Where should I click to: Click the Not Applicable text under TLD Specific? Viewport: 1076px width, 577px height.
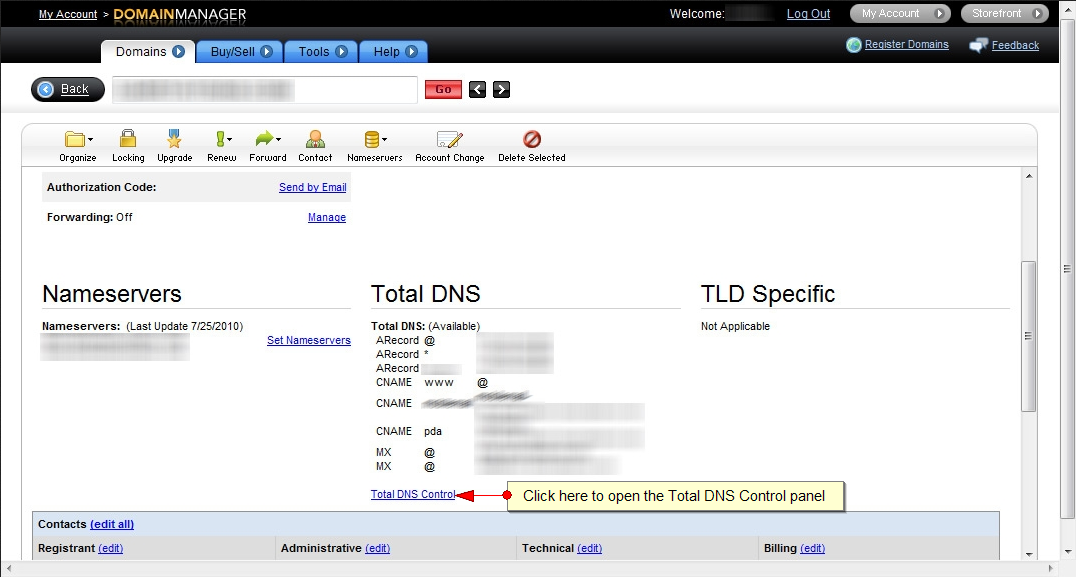[735, 327]
